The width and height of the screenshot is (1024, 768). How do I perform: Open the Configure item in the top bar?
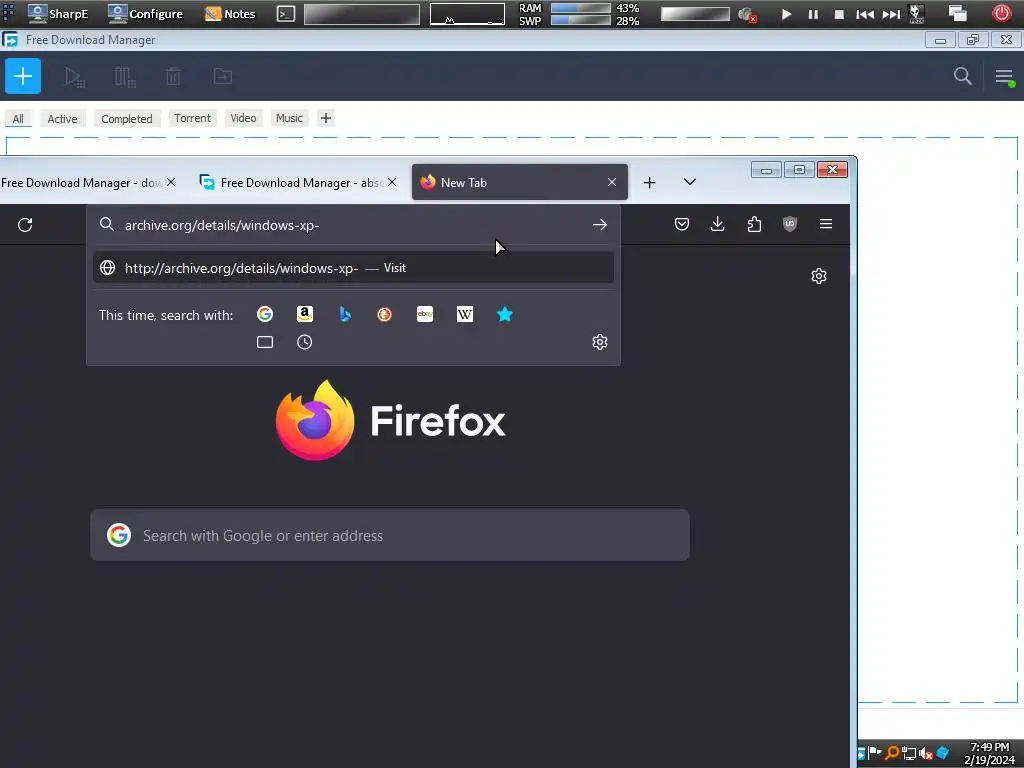(x=146, y=14)
